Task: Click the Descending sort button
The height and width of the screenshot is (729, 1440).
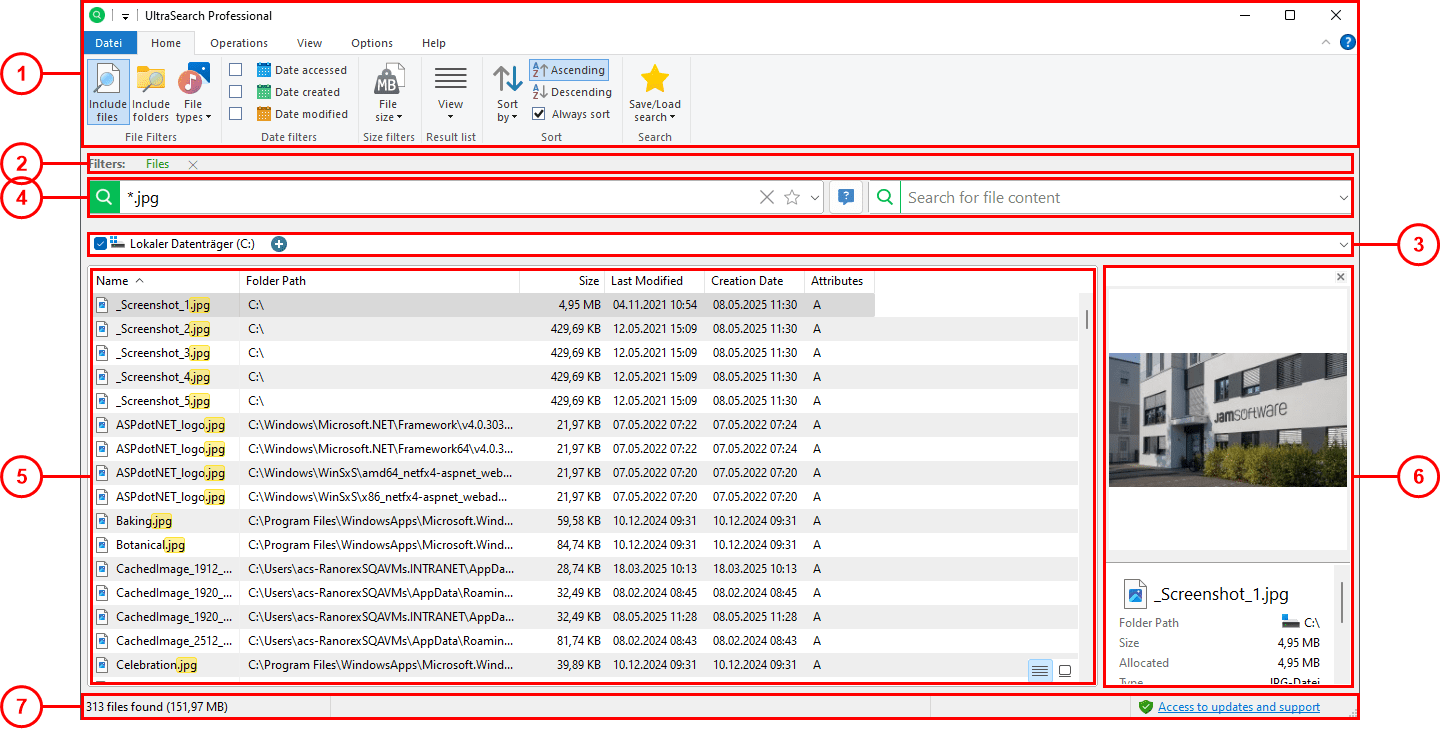Action: [x=571, y=91]
